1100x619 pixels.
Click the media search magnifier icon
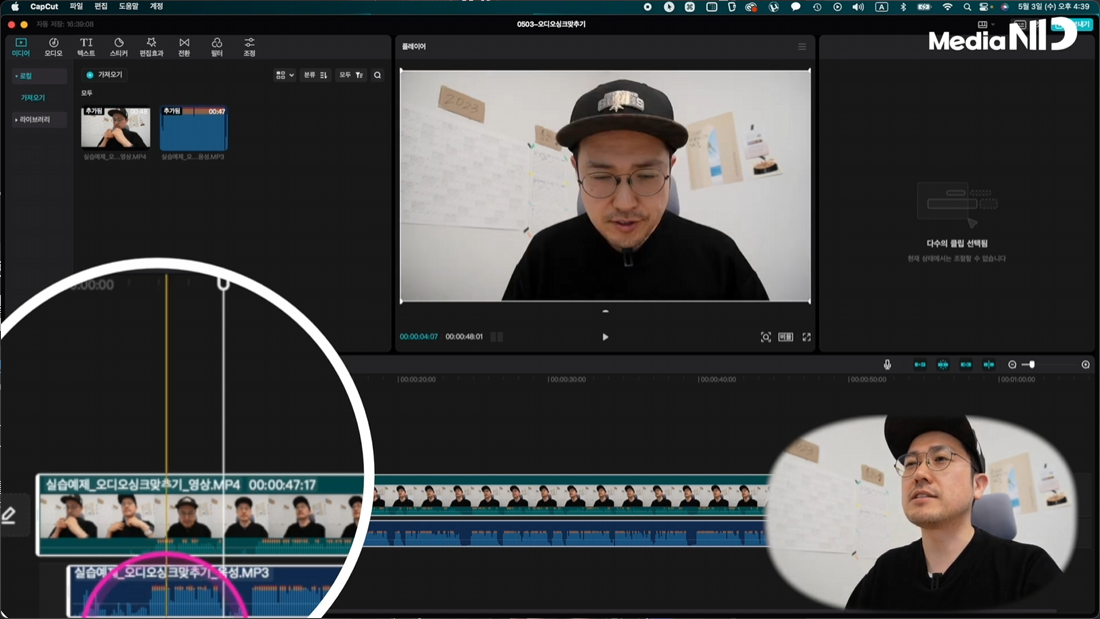(377, 75)
